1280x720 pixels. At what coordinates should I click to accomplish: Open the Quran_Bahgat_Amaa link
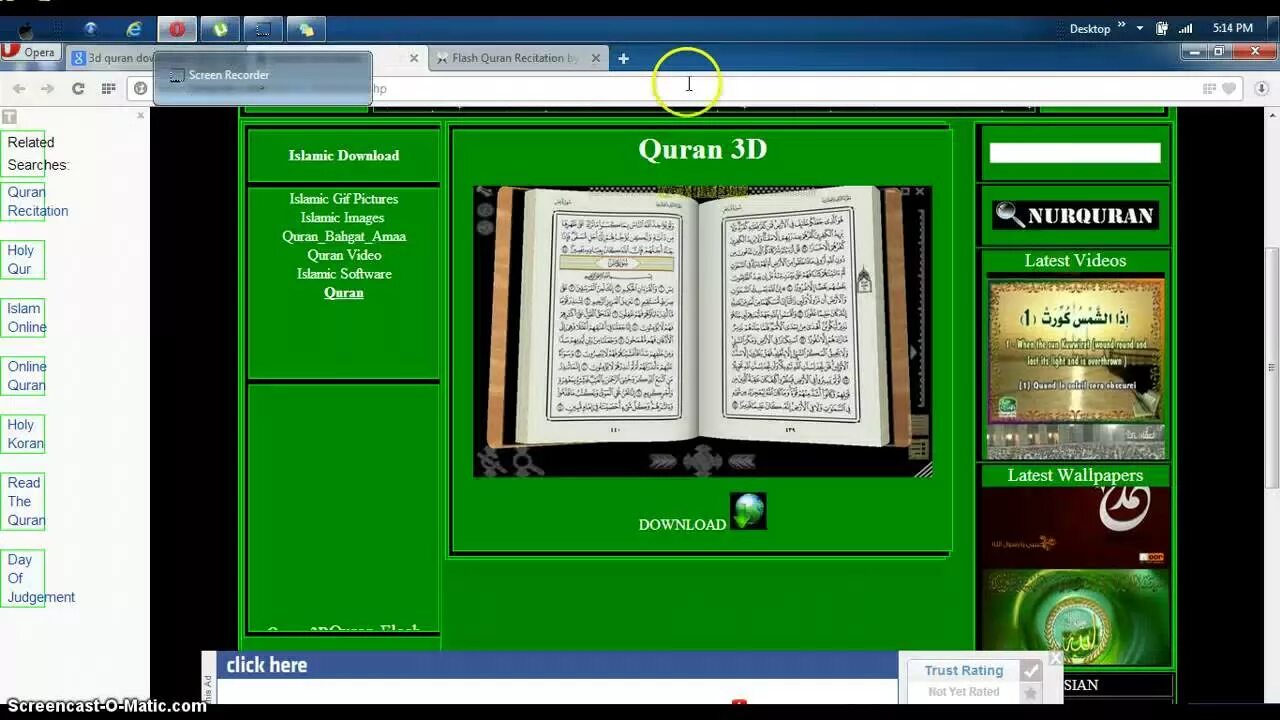click(344, 237)
